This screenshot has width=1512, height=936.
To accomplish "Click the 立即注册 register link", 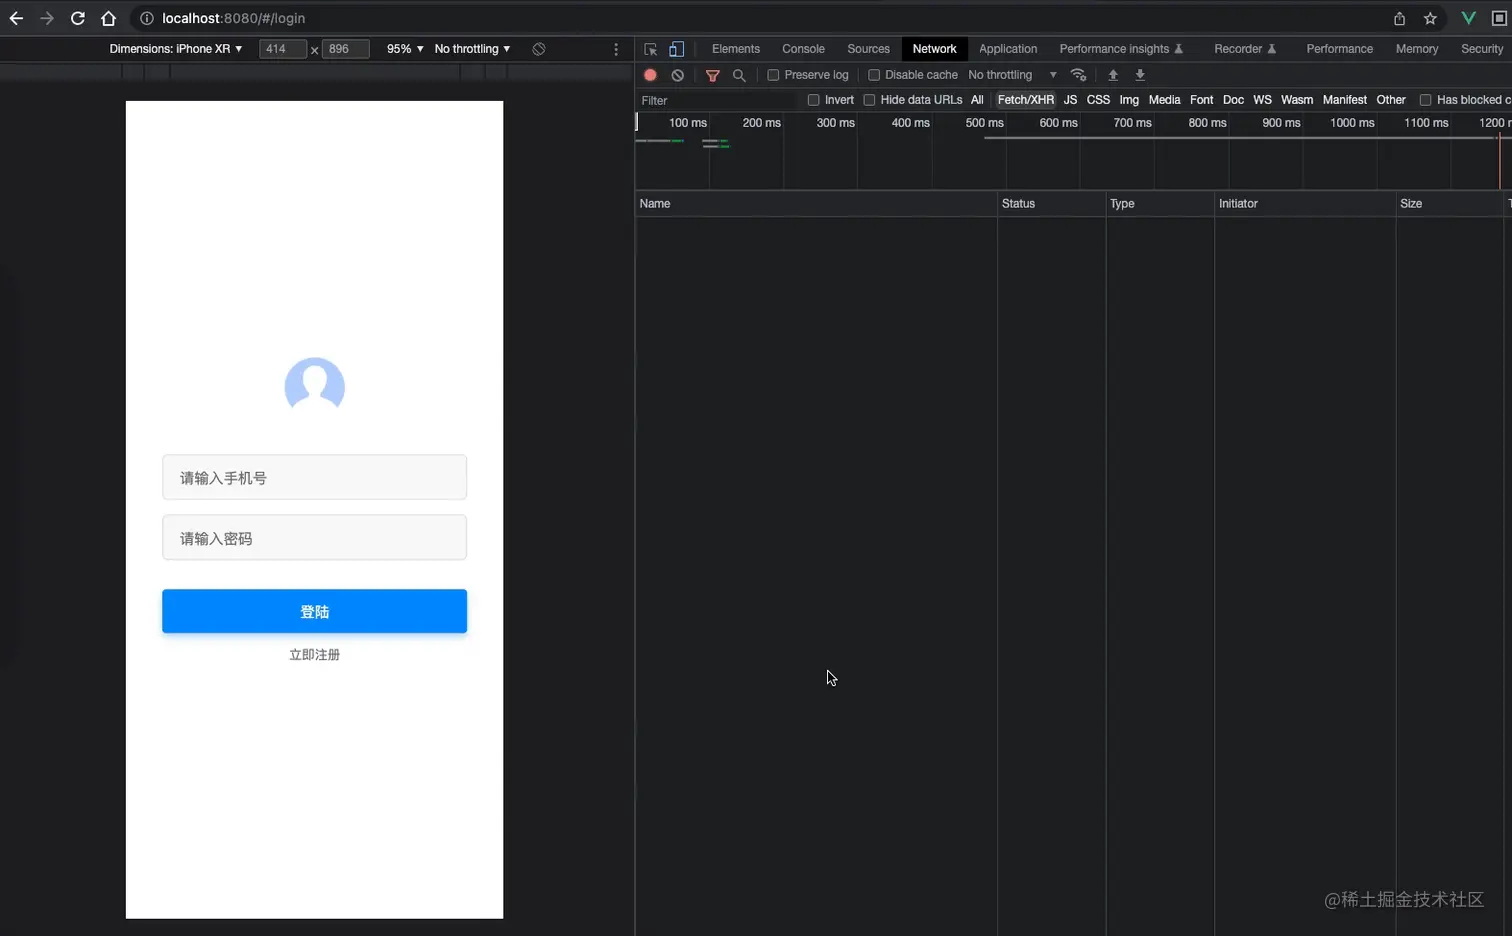I will pos(314,655).
